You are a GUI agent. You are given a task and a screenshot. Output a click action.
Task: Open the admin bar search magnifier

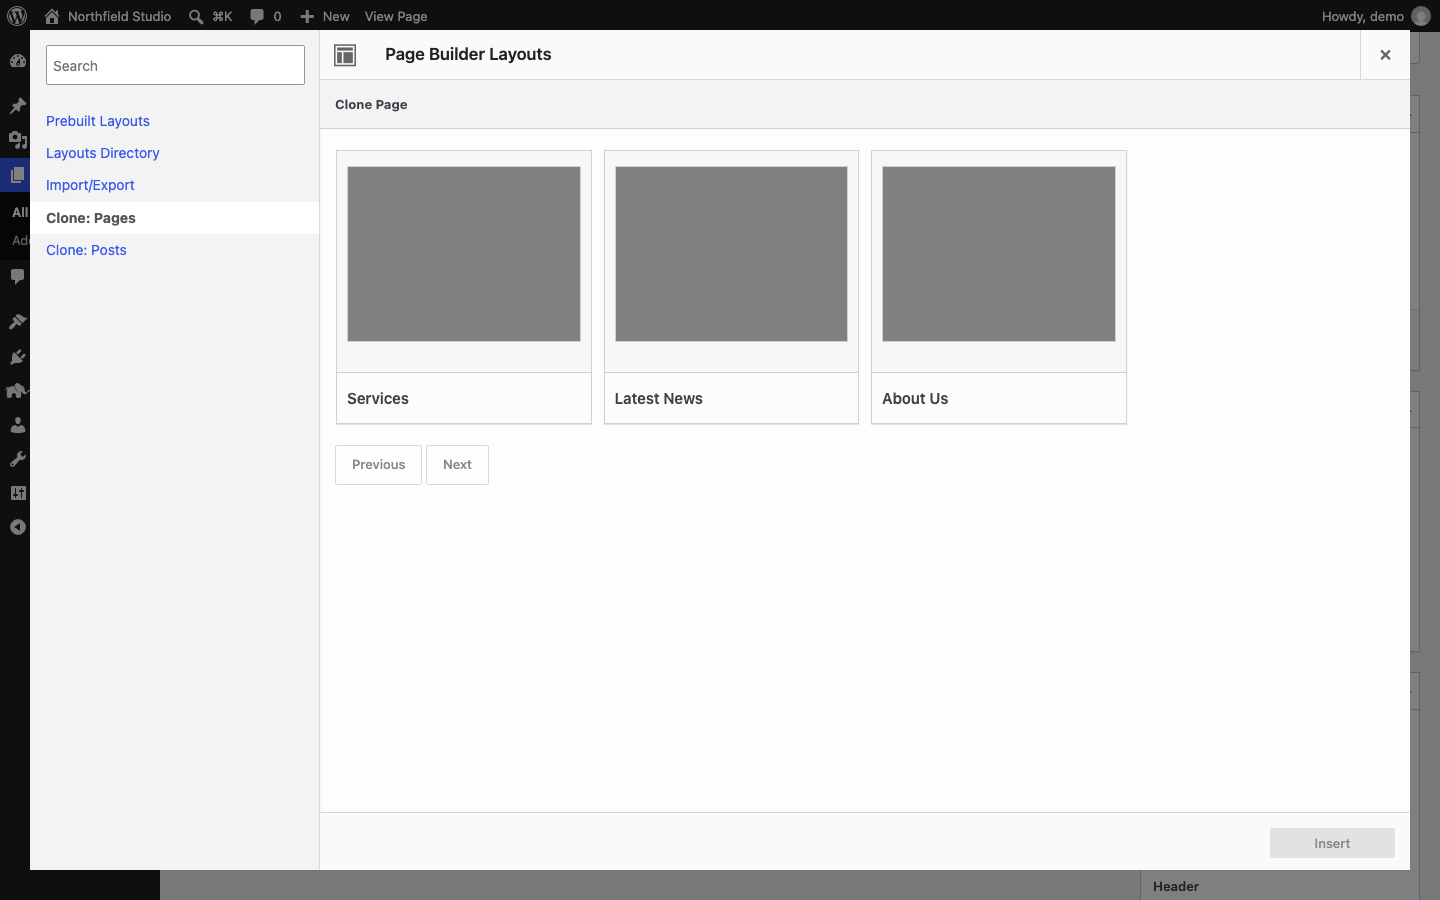196,16
